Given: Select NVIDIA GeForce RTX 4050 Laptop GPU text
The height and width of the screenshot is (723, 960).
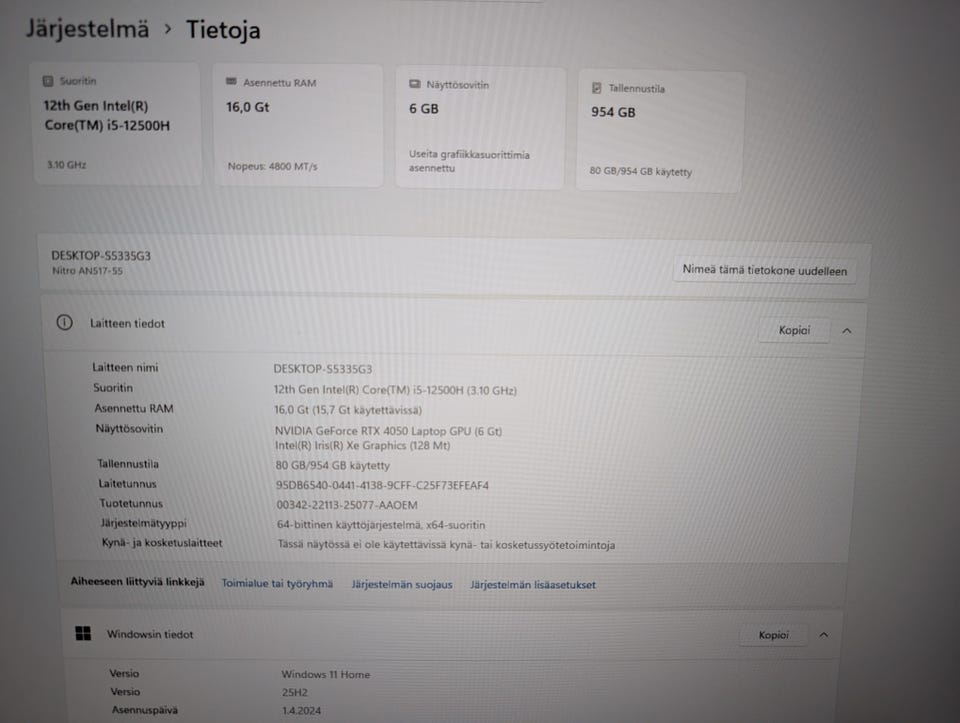Looking at the screenshot, I should point(388,430).
